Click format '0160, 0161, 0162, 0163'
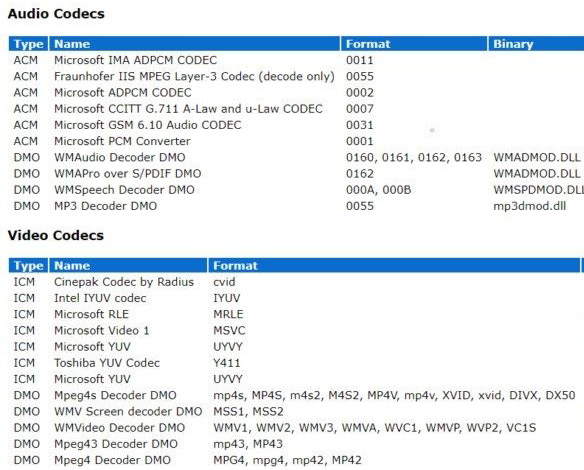 [x=414, y=158]
